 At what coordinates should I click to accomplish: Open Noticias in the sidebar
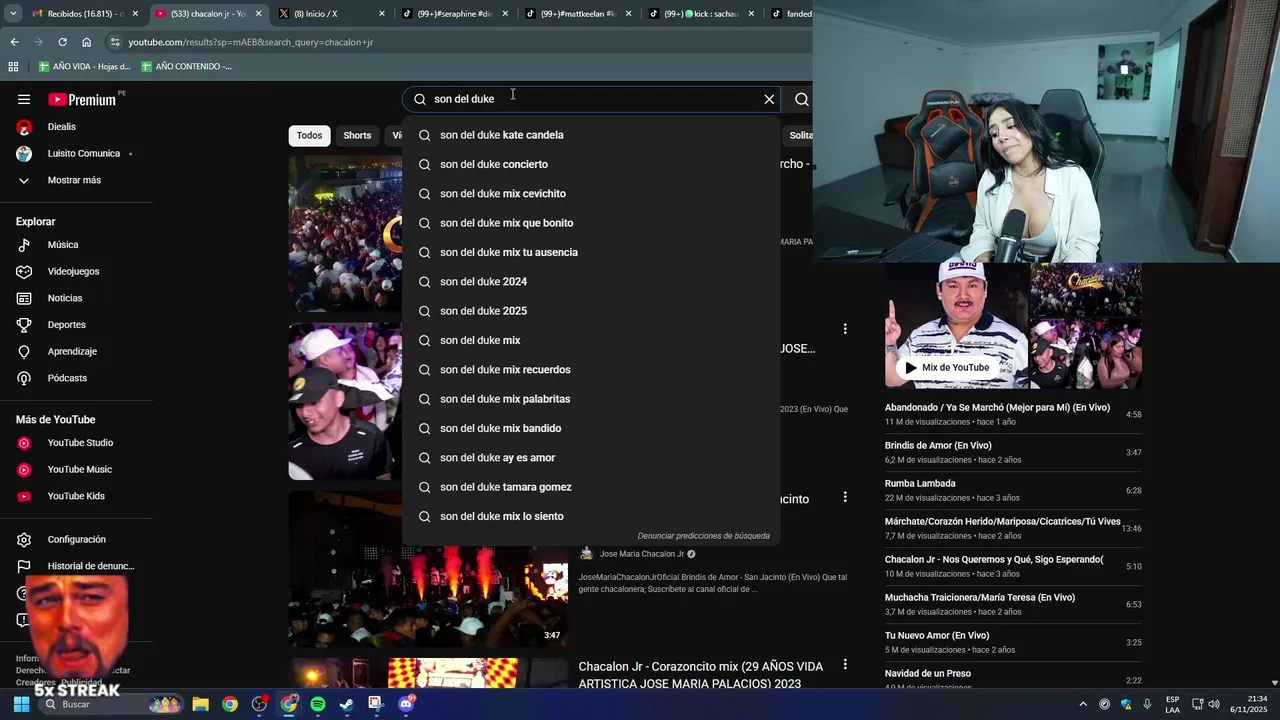click(x=65, y=298)
